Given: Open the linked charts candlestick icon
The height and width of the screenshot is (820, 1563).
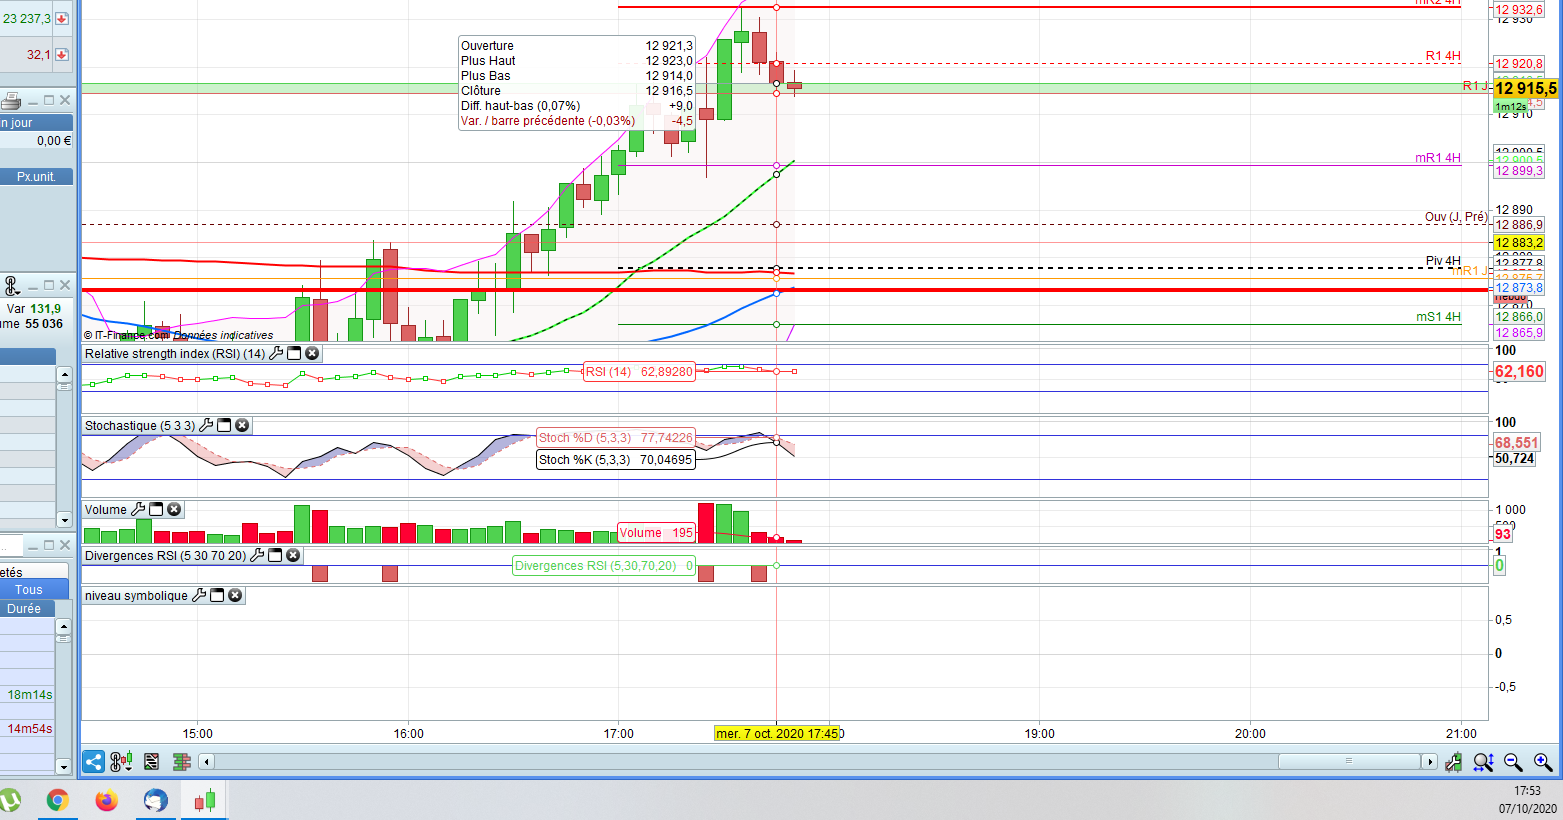Looking at the screenshot, I should click(x=119, y=762).
